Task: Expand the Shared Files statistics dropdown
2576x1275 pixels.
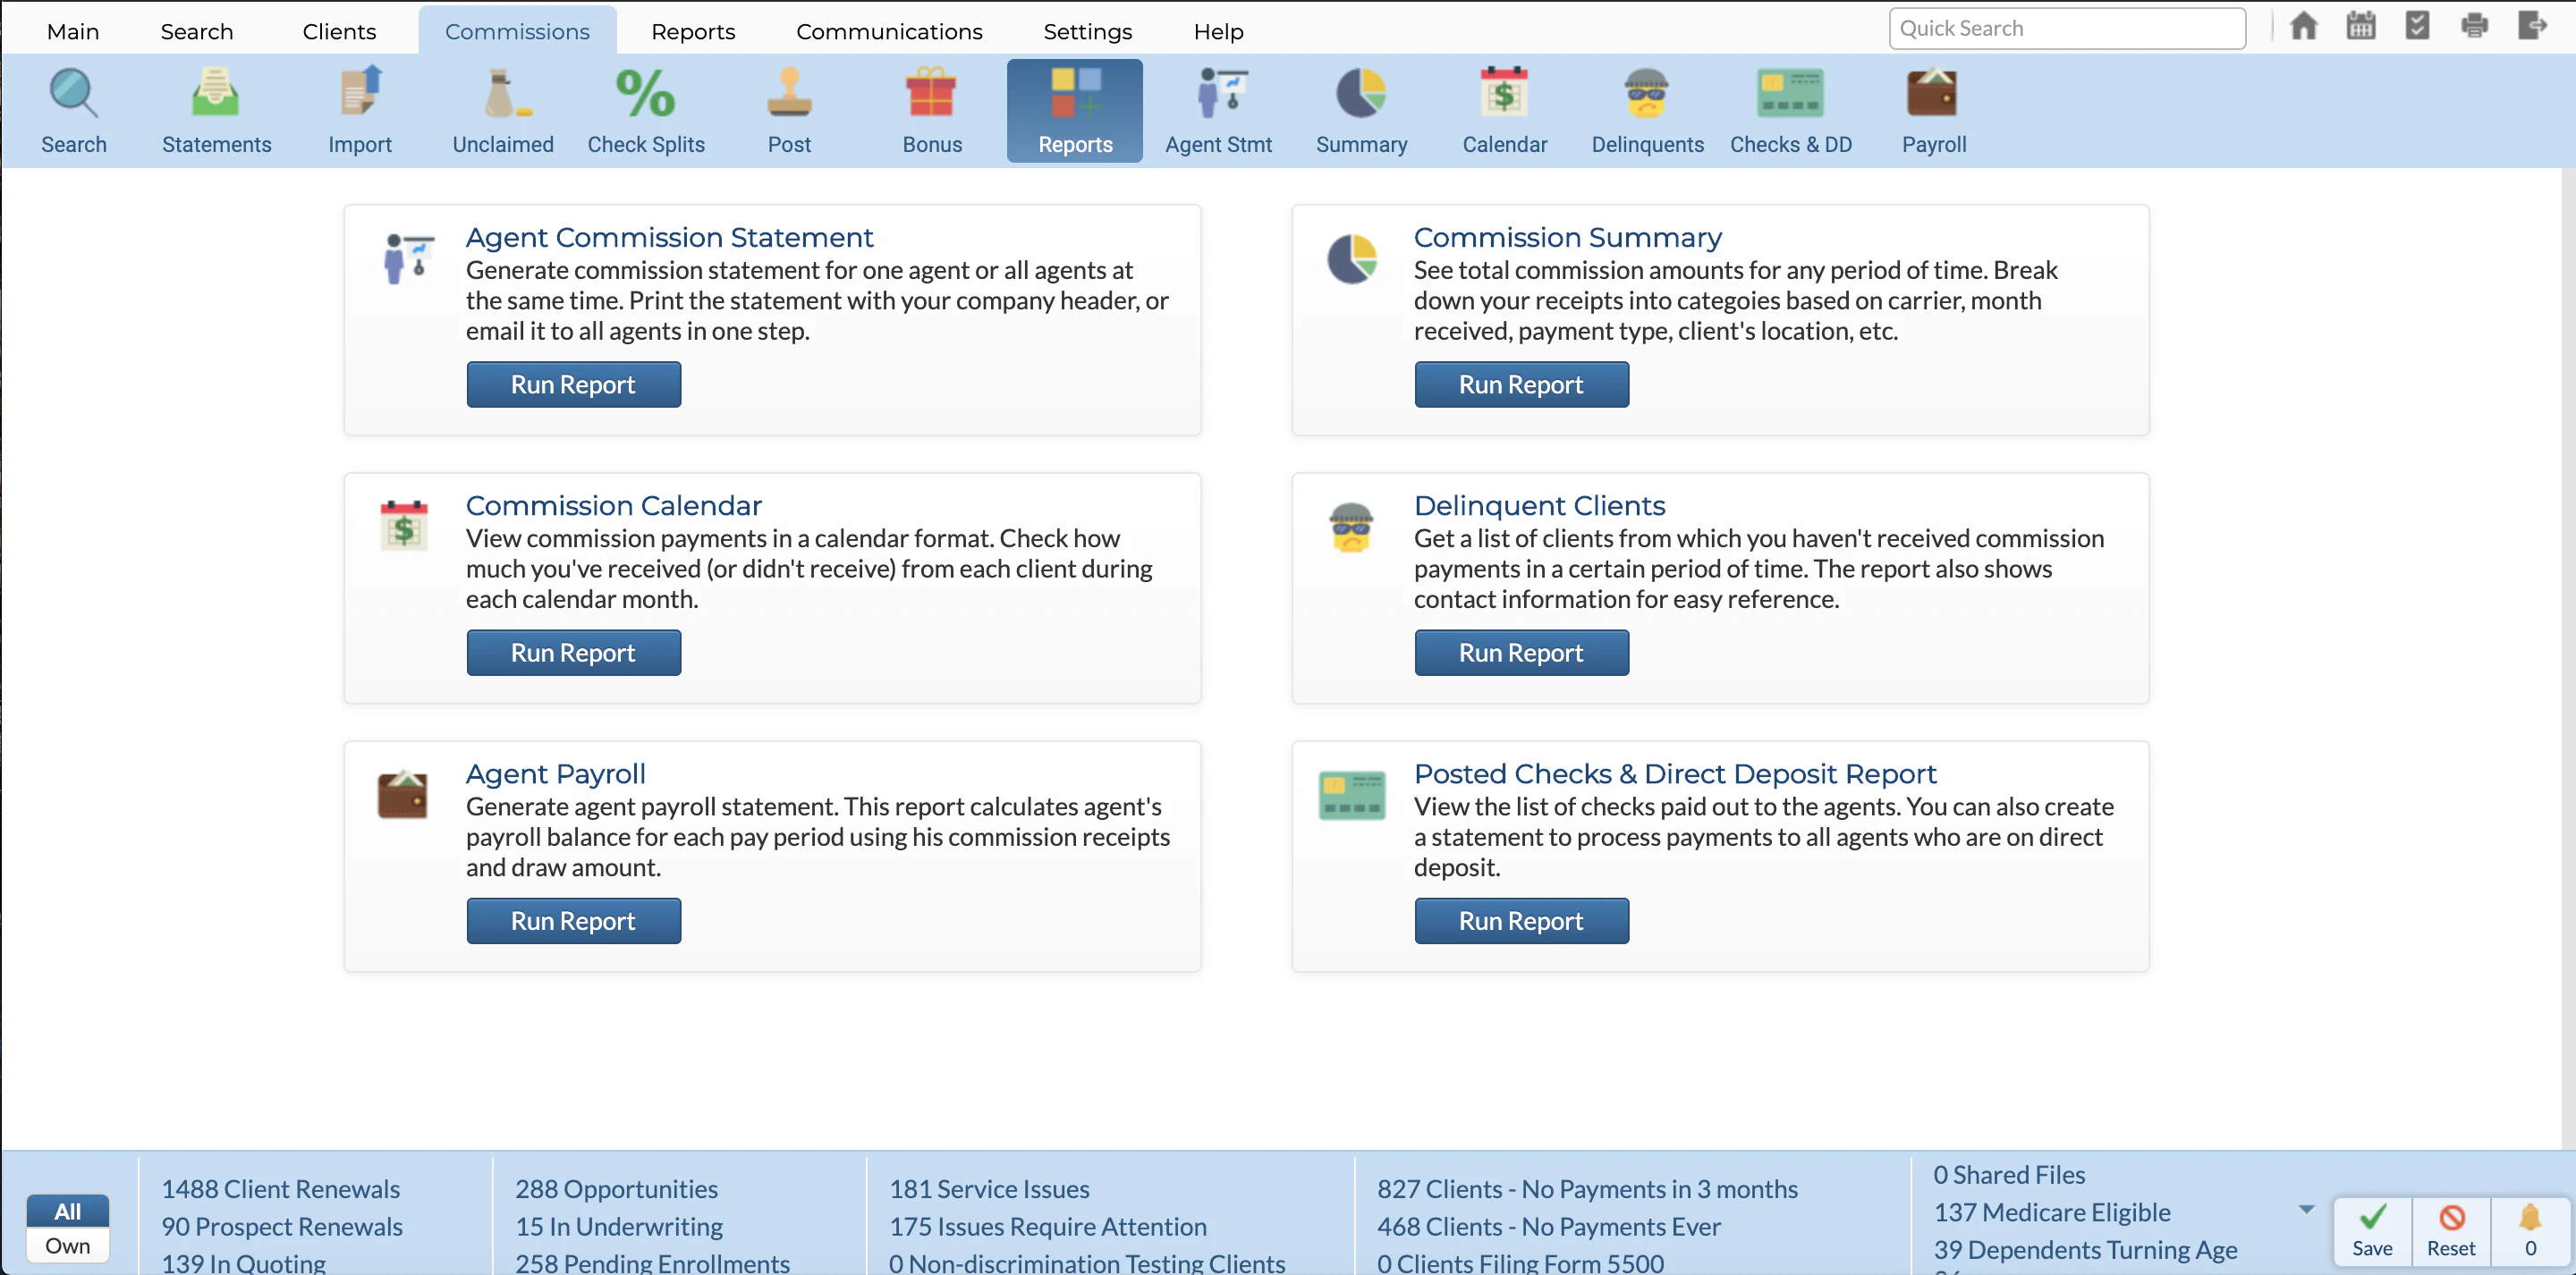Action: tap(2306, 1208)
